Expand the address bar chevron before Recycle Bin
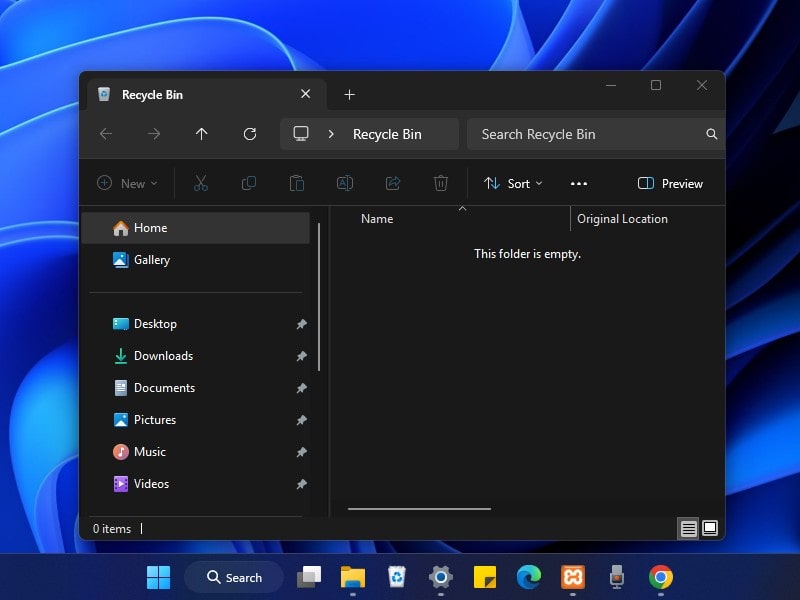800x600 pixels. tap(331, 134)
